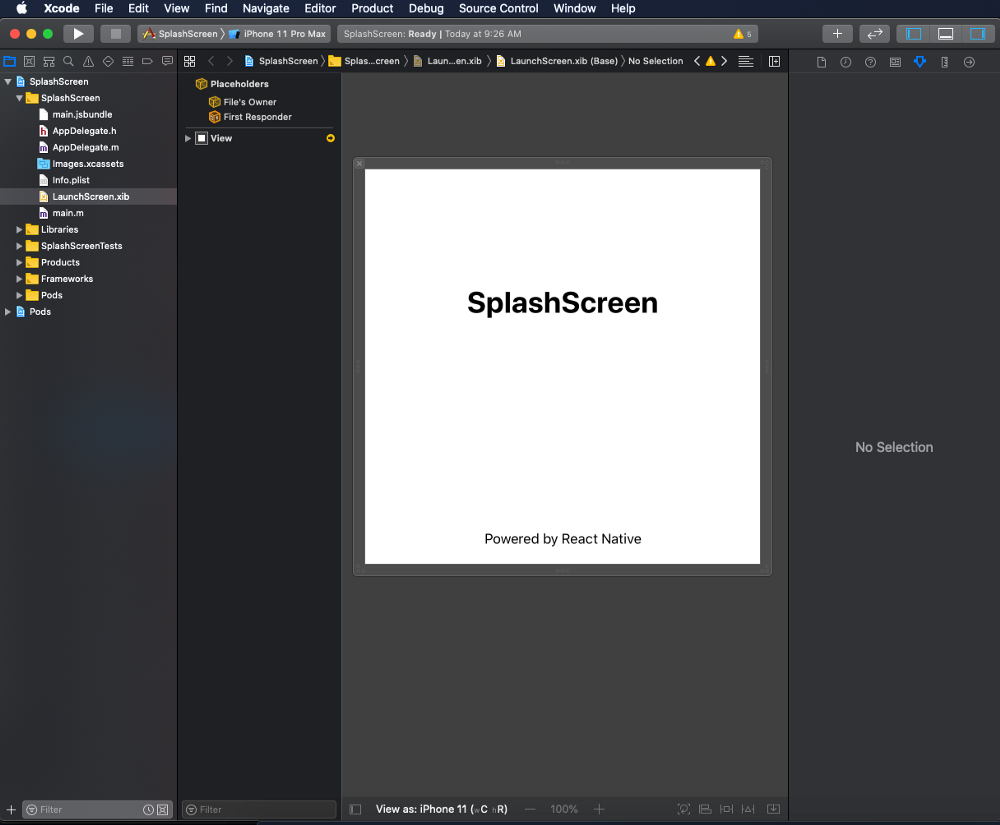
Task: Open the Source Control menu
Action: coord(498,8)
